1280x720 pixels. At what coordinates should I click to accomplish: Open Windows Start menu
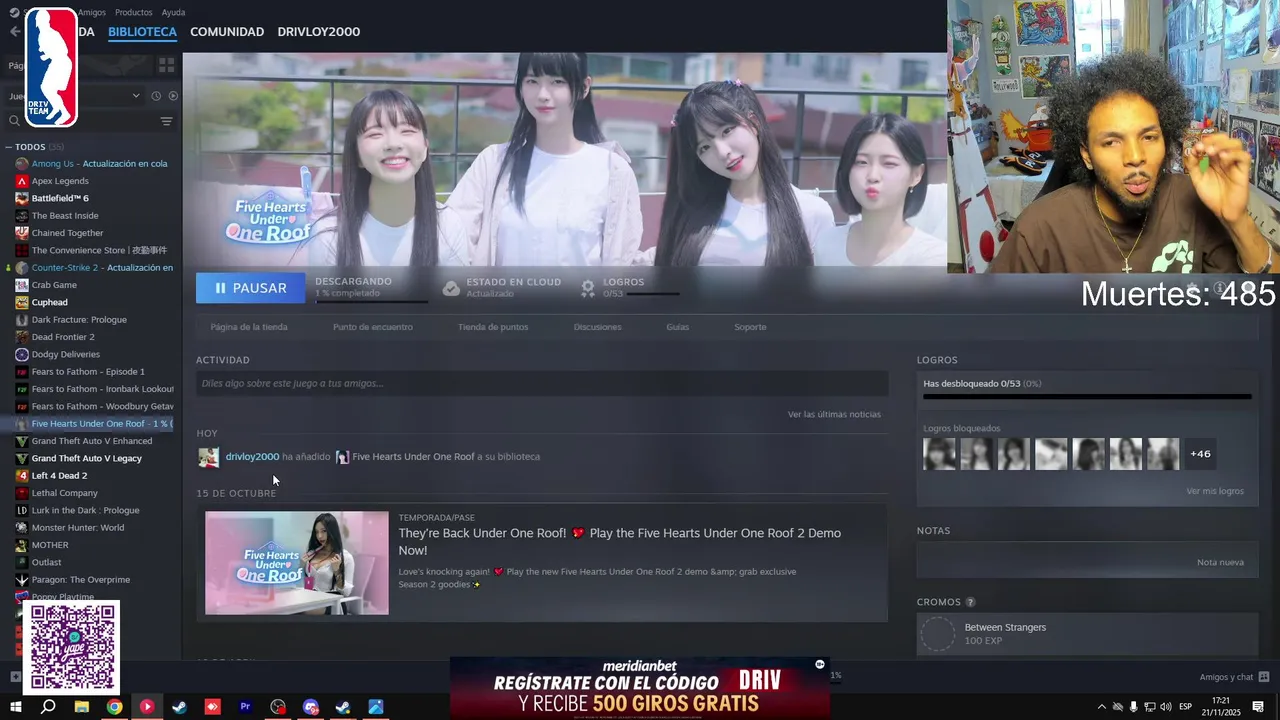click(16, 707)
